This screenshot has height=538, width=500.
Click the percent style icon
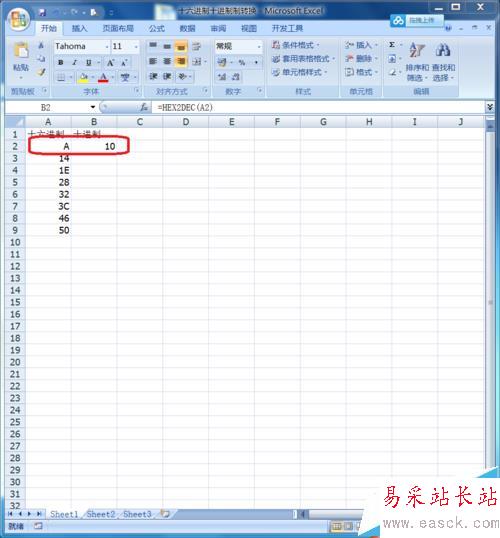(x=242, y=62)
